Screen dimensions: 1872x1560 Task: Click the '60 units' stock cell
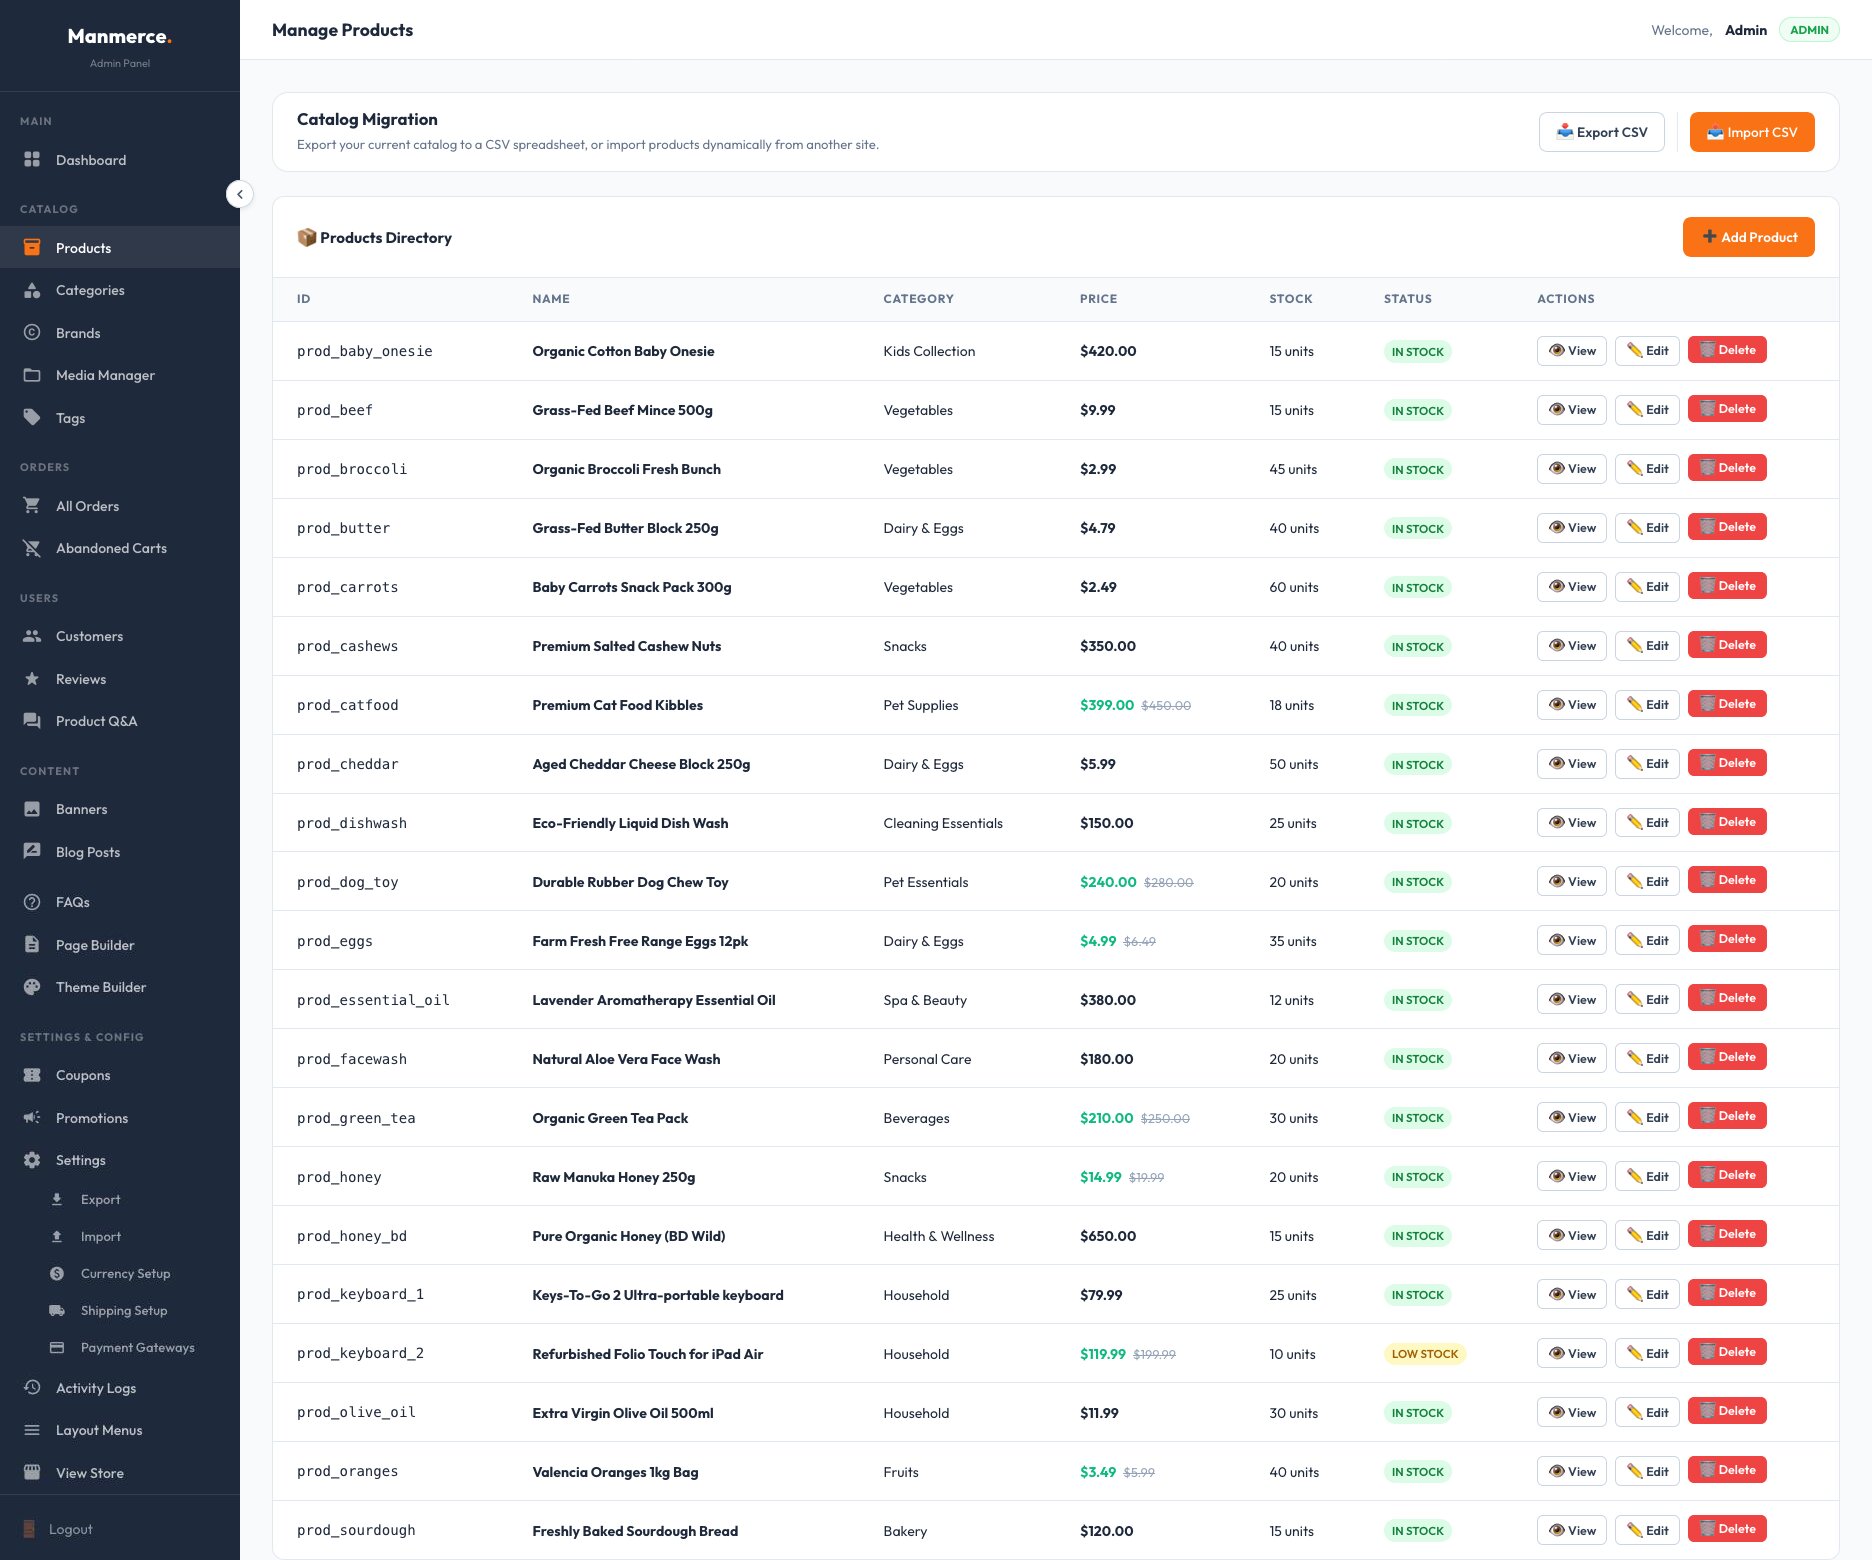pos(1294,587)
